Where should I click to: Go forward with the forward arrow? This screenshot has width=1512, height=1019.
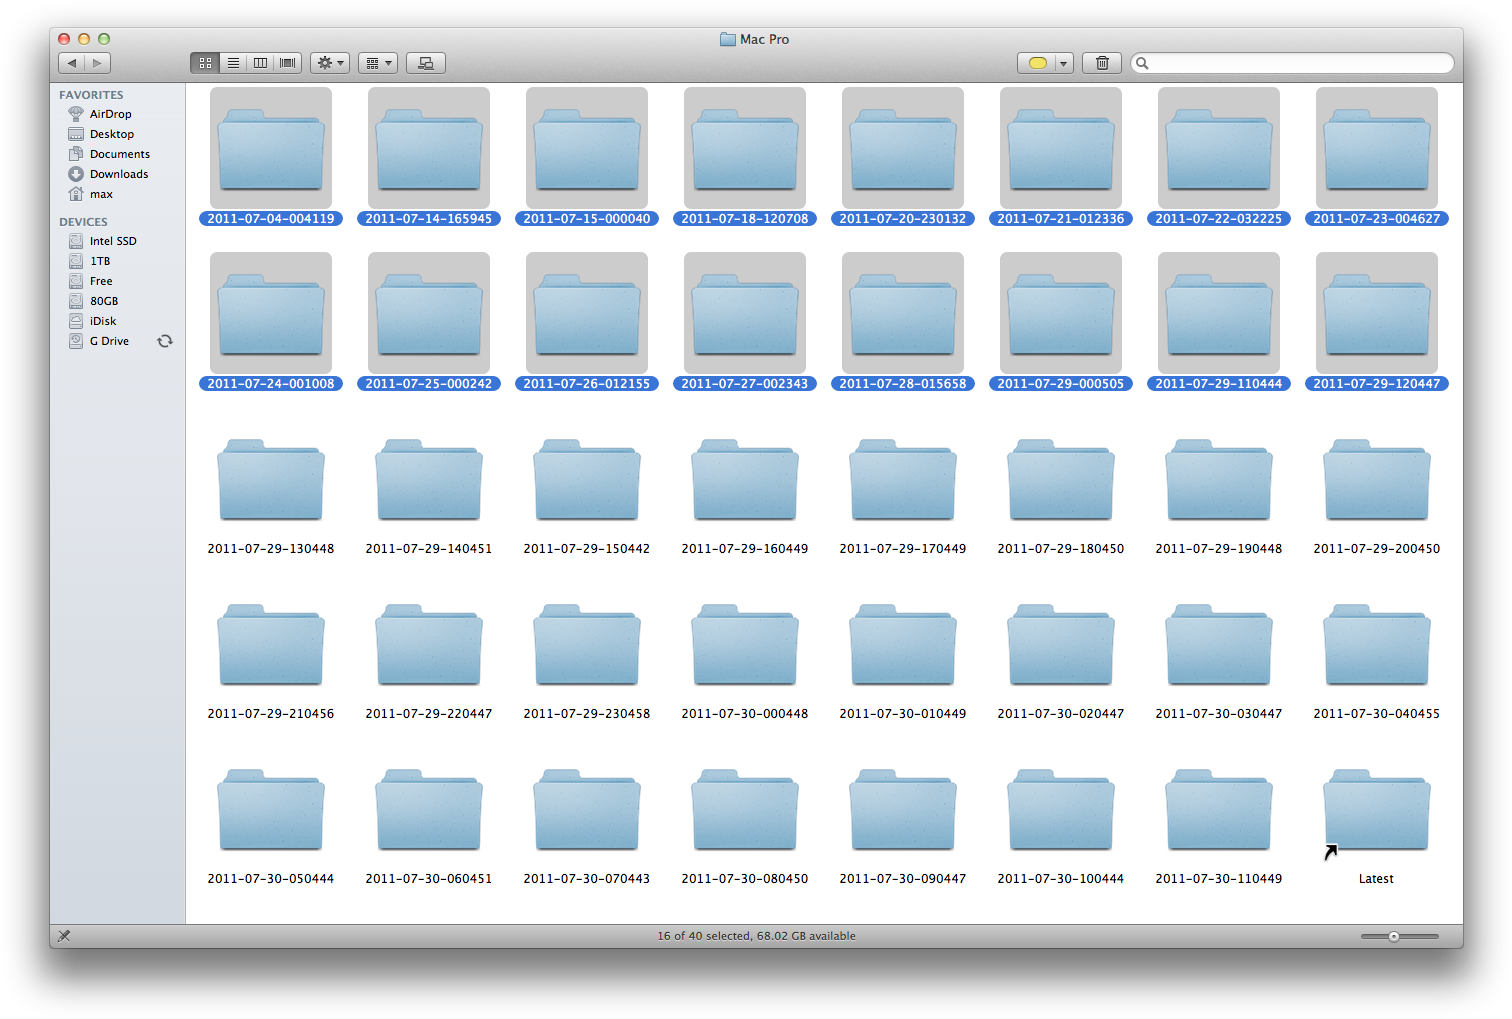click(x=97, y=63)
